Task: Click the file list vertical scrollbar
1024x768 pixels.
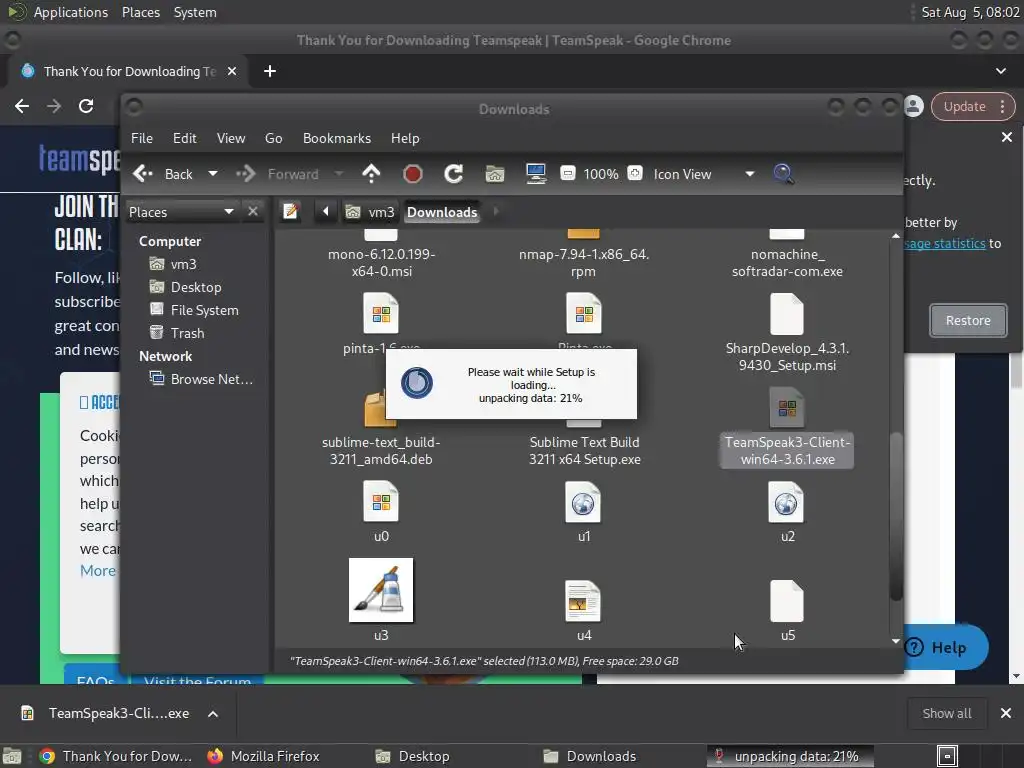Action: (x=895, y=516)
